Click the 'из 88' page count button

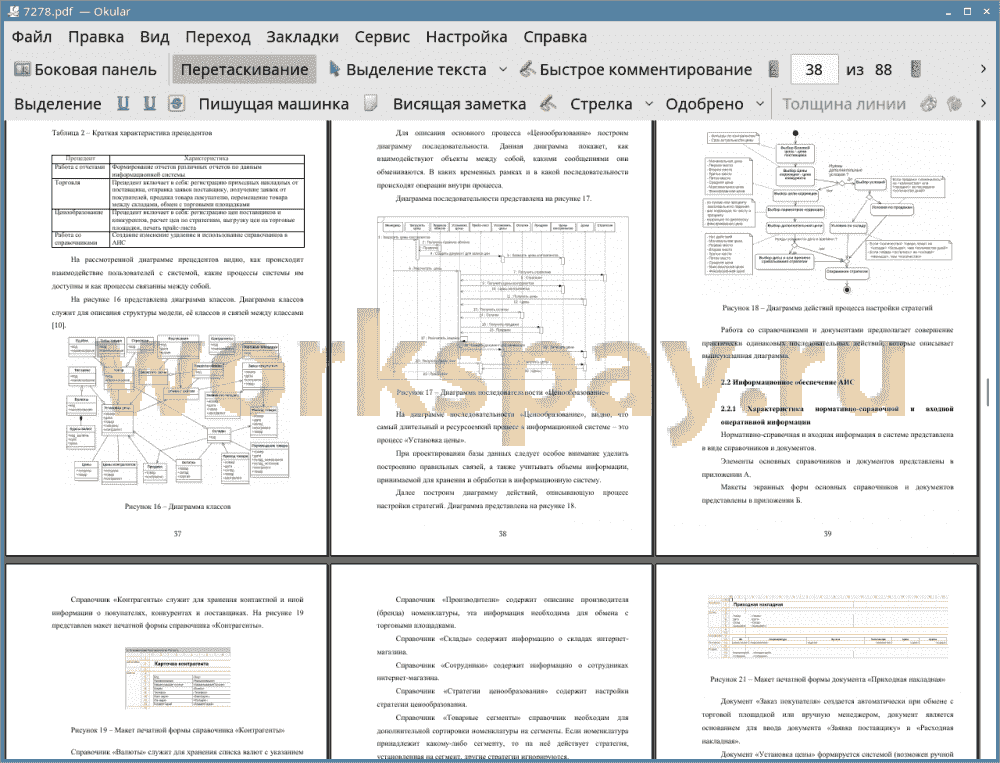tap(869, 70)
